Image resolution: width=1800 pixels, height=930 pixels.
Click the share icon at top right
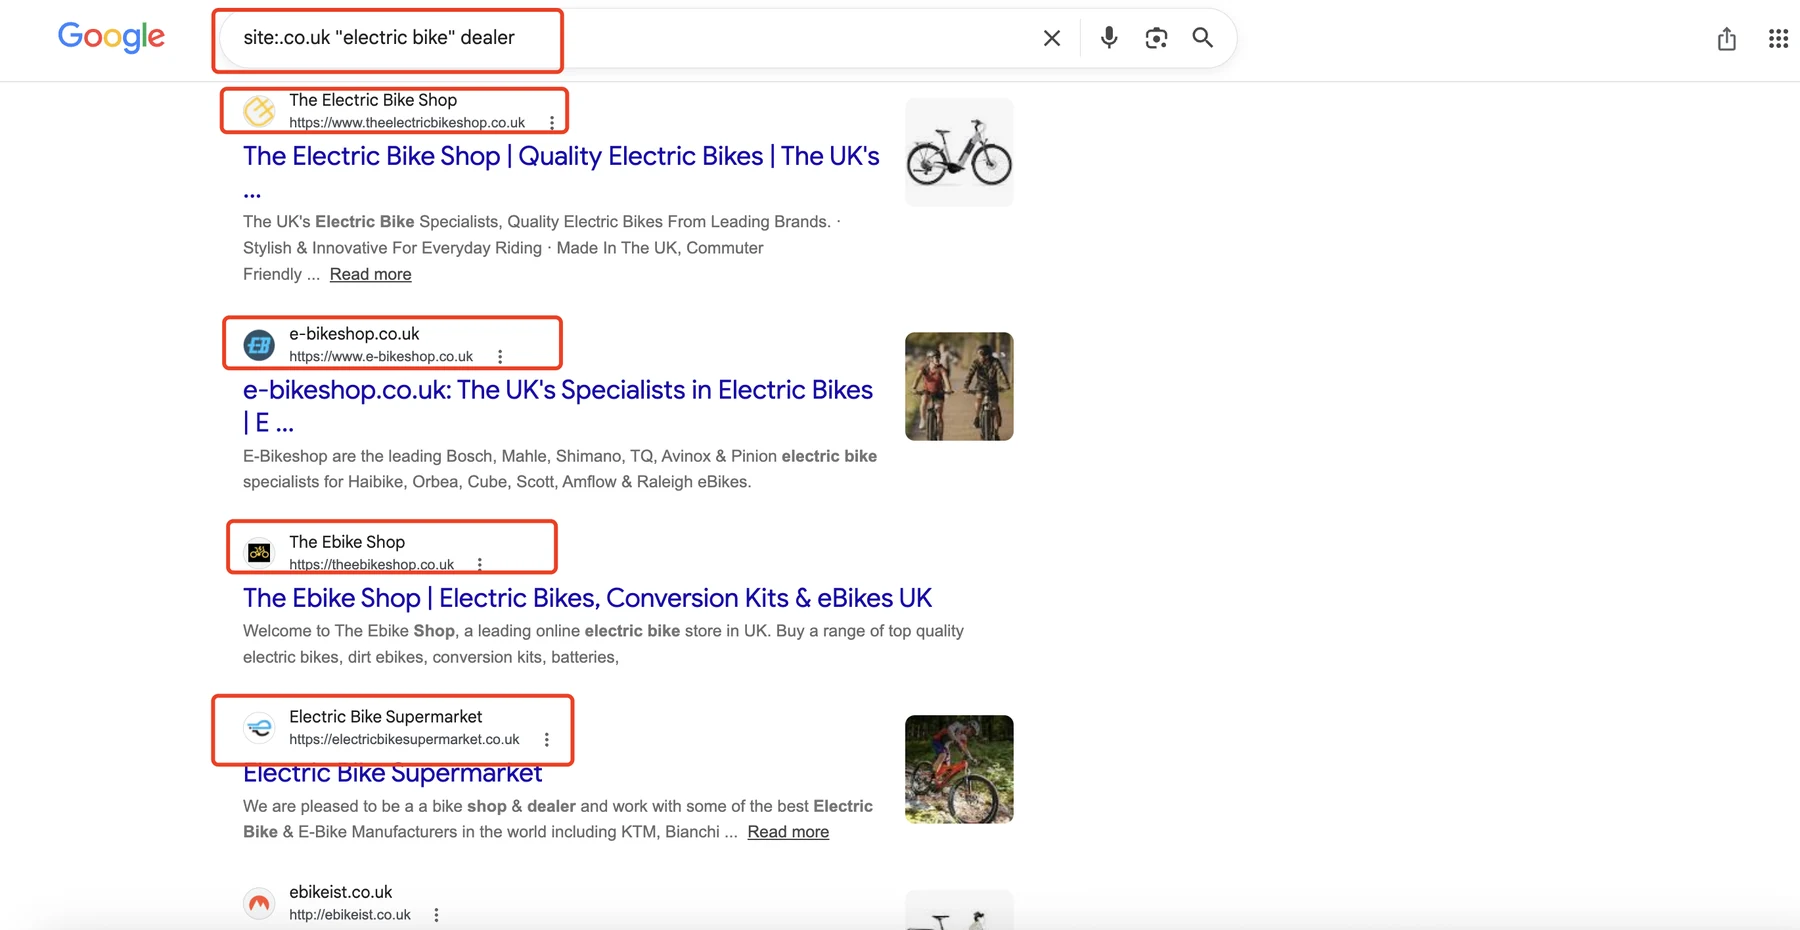[x=1727, y=39]
